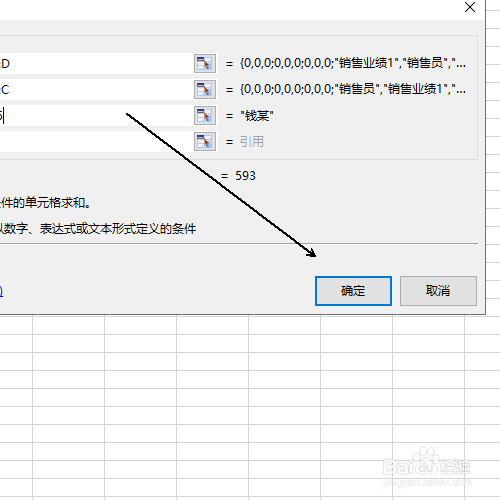This screenshot has height=500, width=500.
Task: Focus the input field ending in C
Action: click(96, 89)
